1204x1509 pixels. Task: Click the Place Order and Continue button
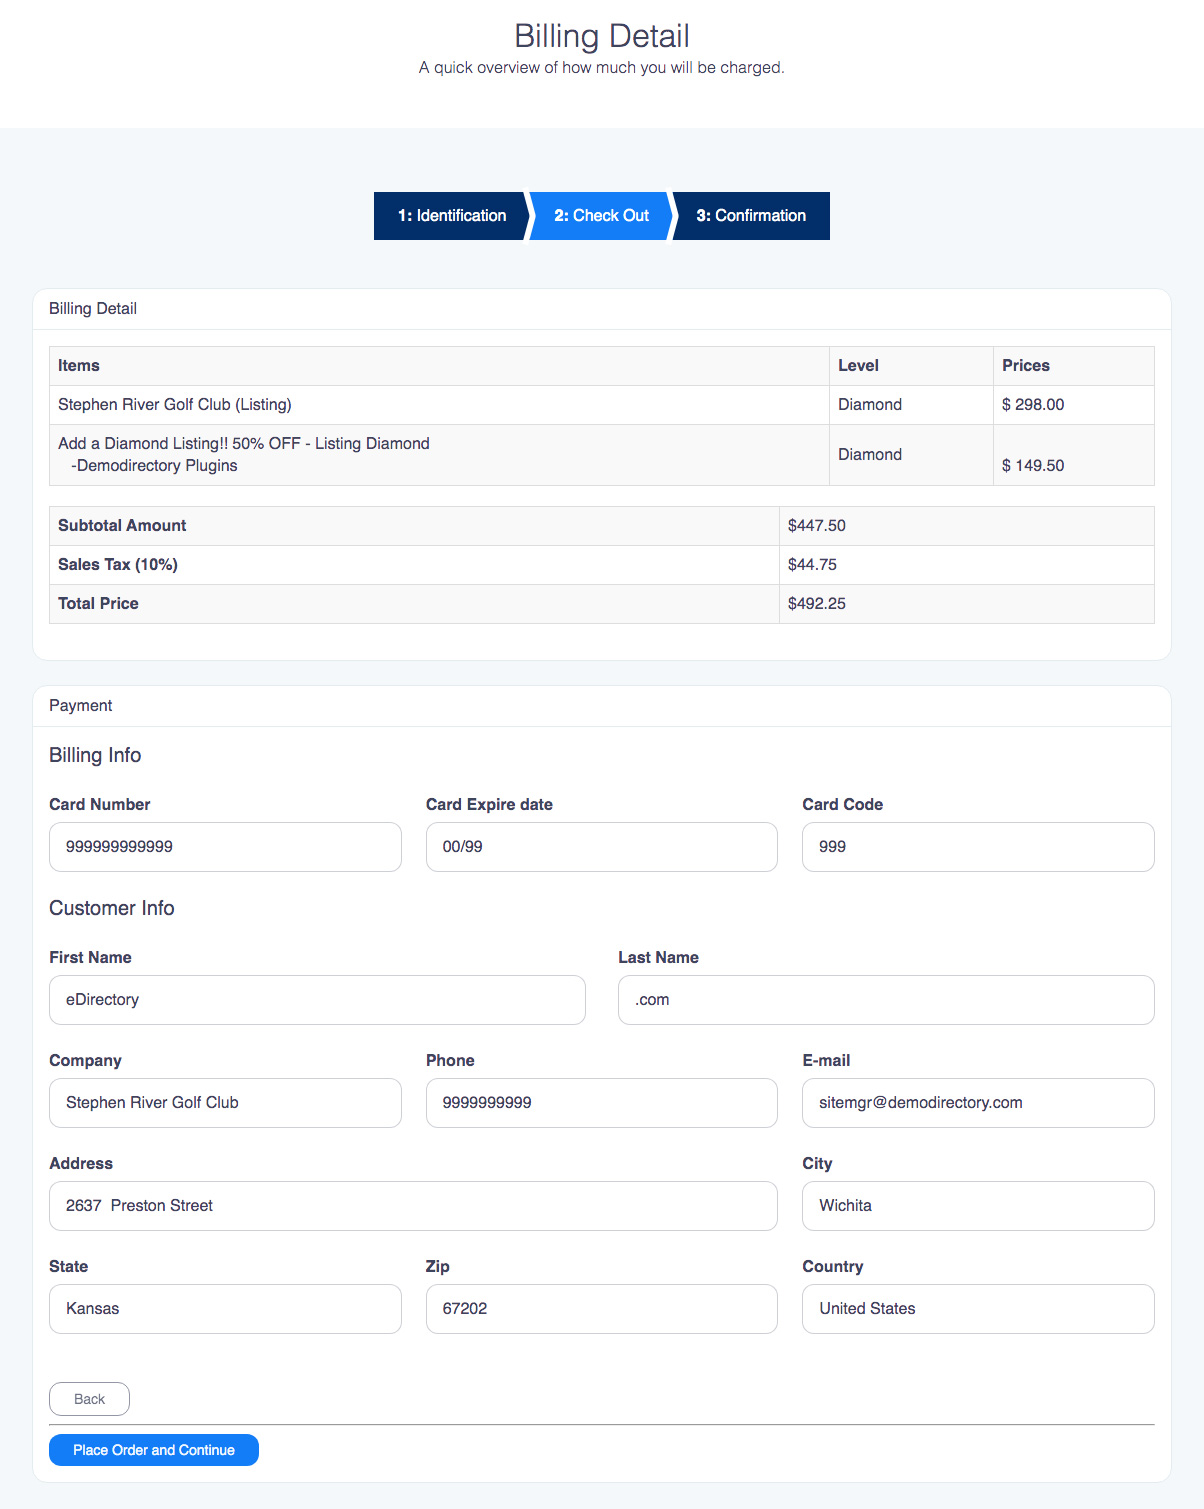click(154, 1450)
